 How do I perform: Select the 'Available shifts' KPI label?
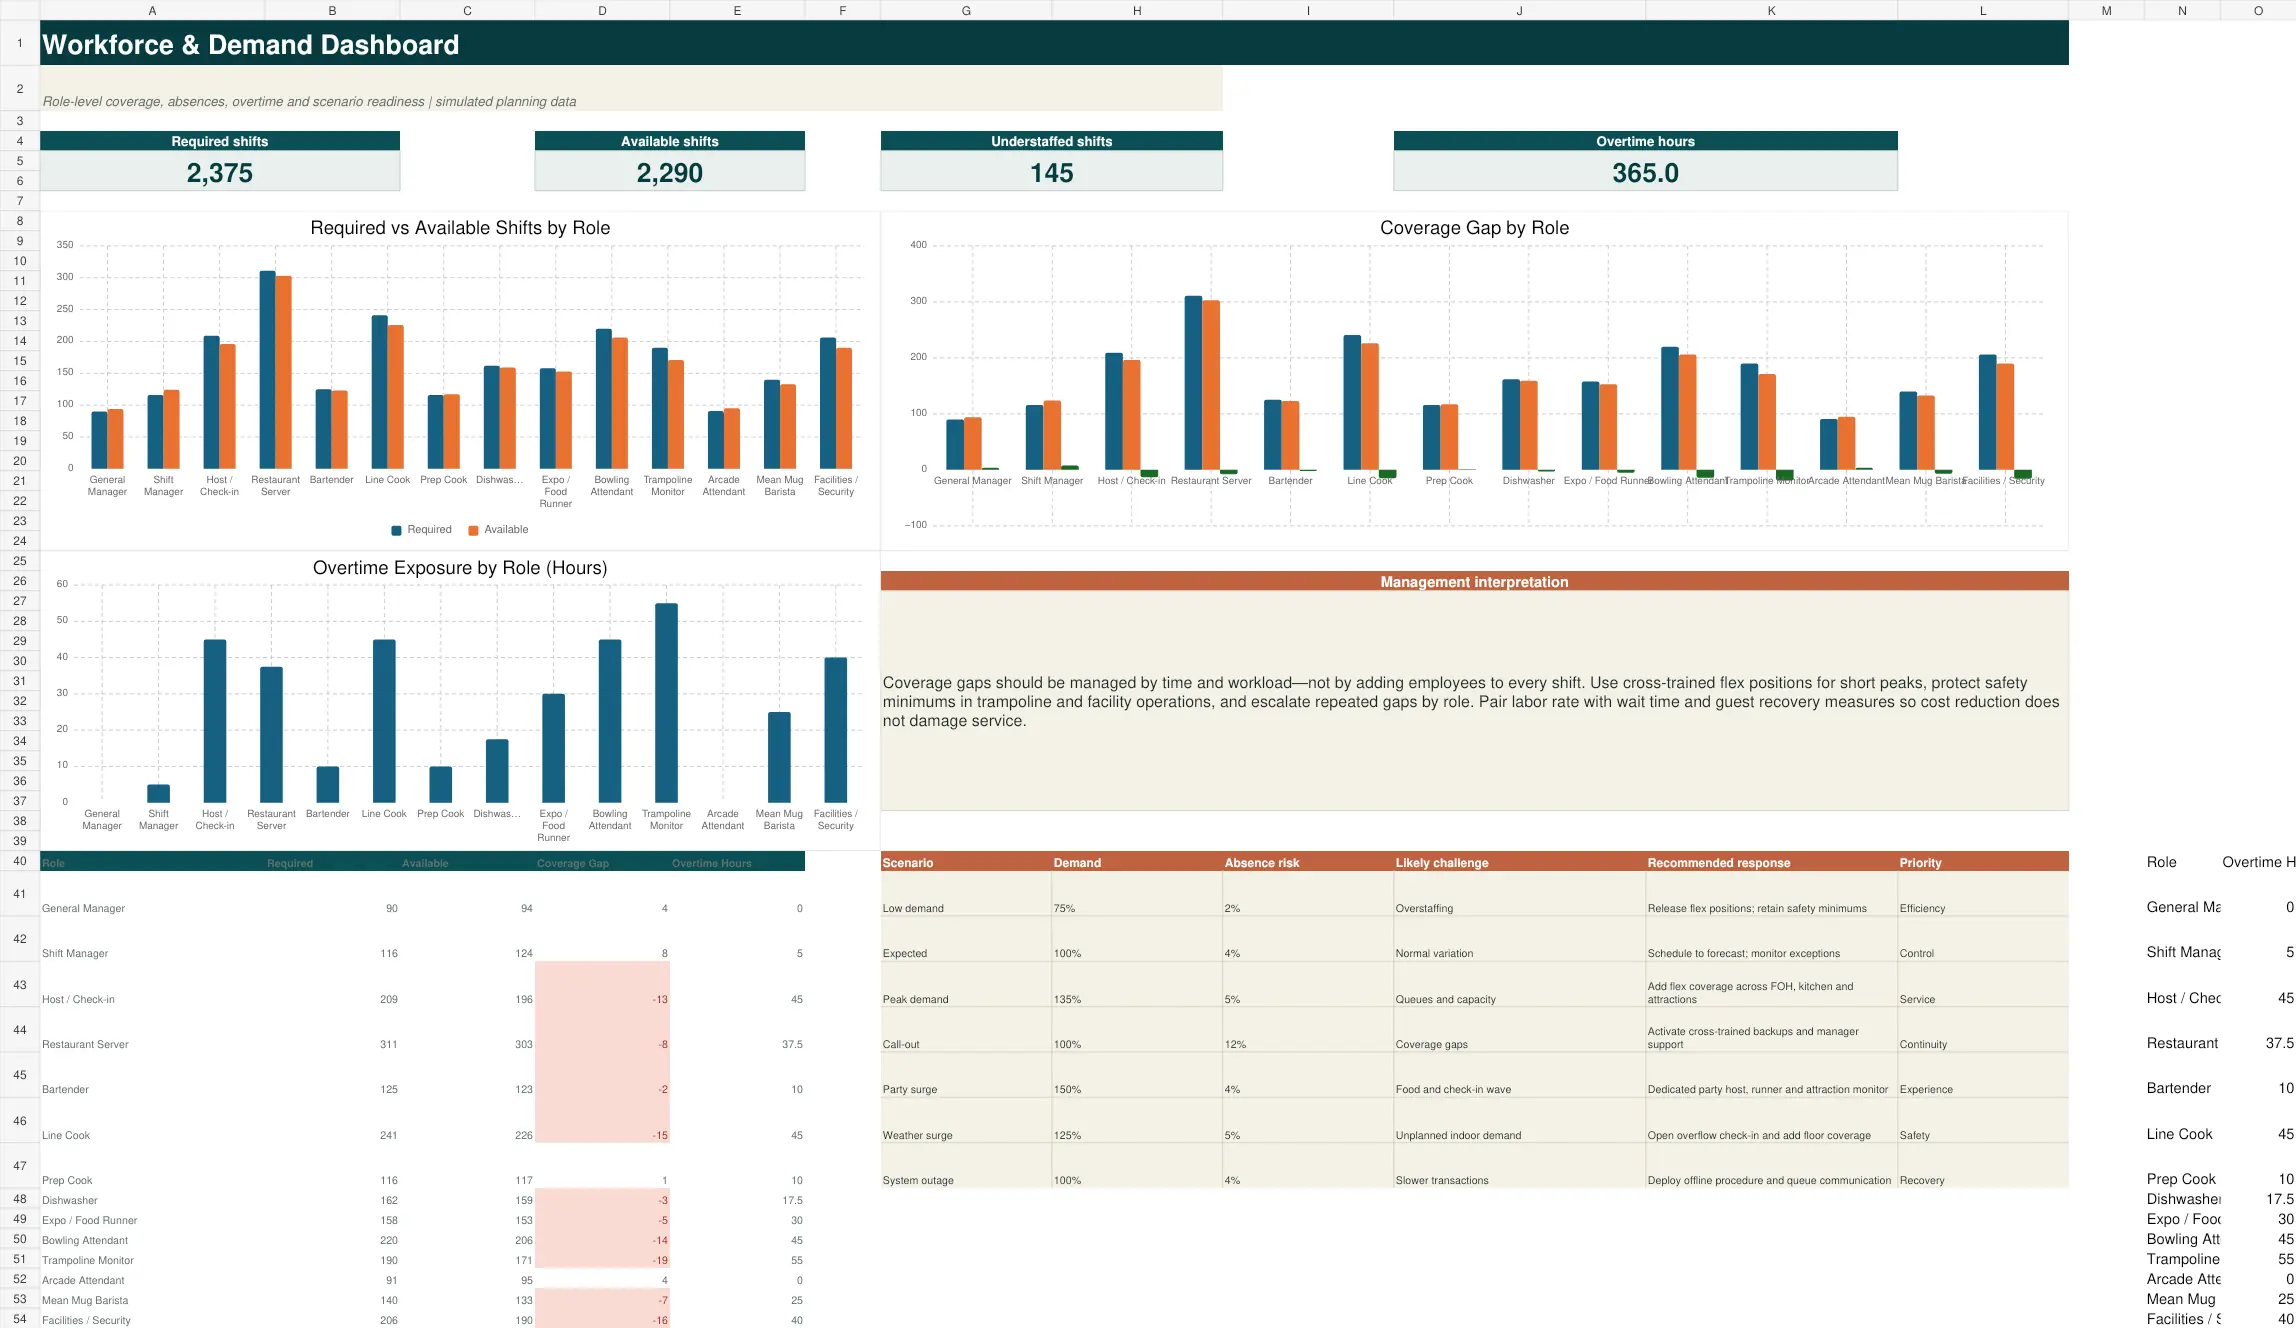click(x=670, y=141)
